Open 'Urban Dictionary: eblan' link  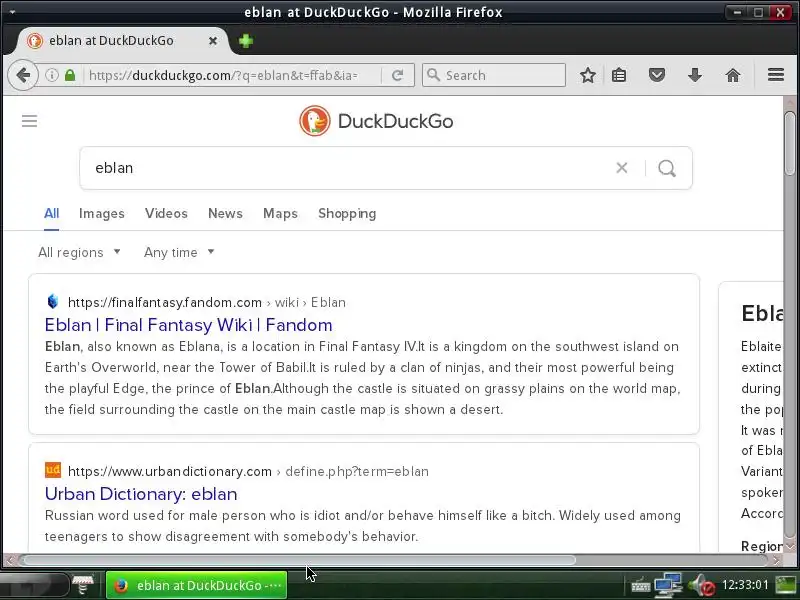[x=141, y=493]
